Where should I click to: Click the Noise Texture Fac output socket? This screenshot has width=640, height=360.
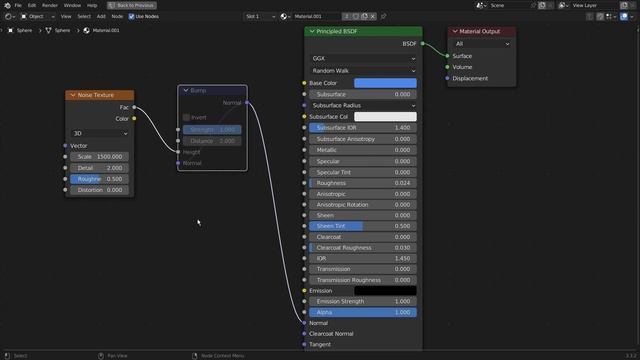(x=134, y=107)
